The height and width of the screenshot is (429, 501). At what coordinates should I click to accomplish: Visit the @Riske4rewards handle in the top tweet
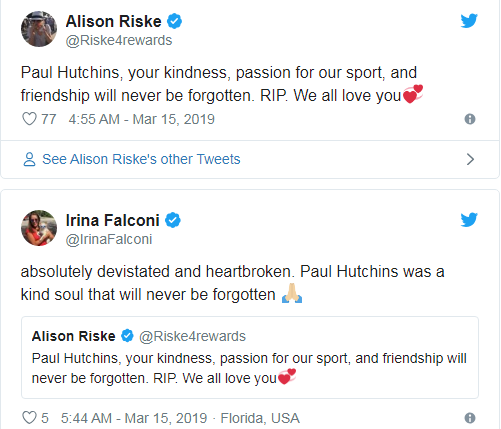click(x=119, y=40)
